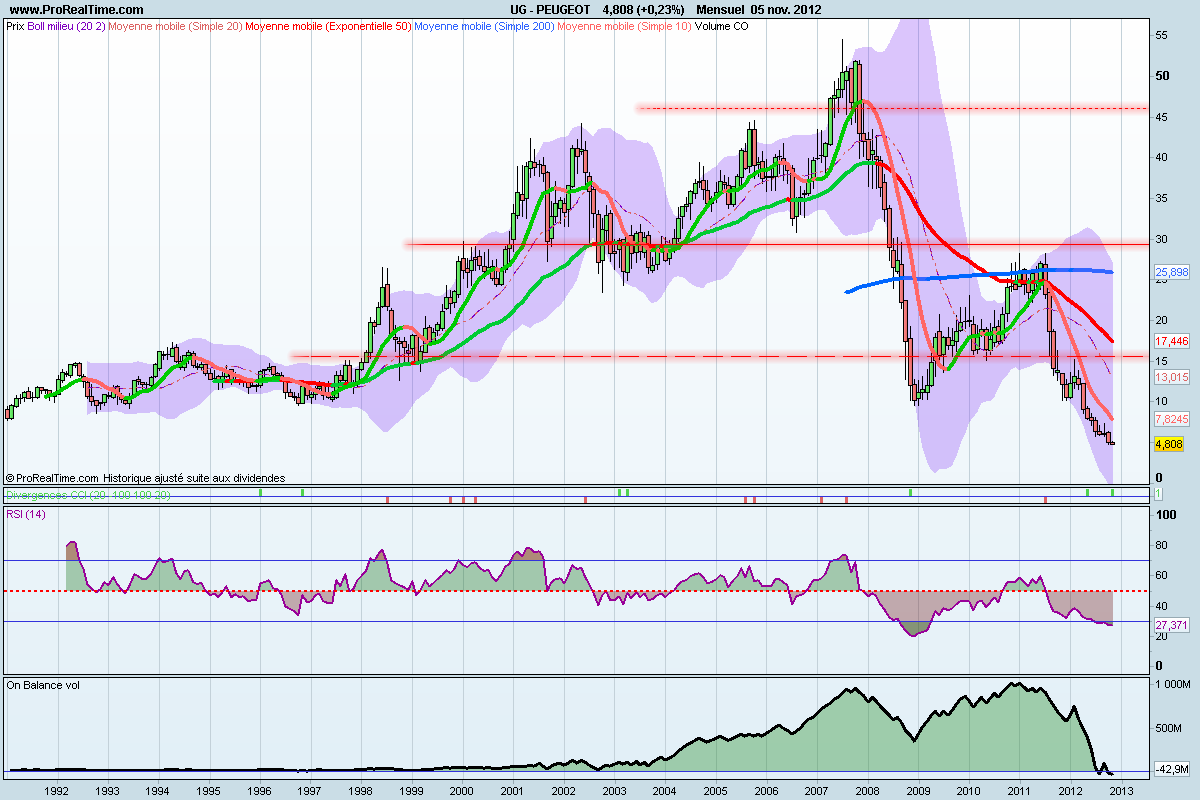Select the "80" label on the RSI axis
The height and width of the screenshot is (800, 1200).
pyautogui.click(x=1161, y=545)
